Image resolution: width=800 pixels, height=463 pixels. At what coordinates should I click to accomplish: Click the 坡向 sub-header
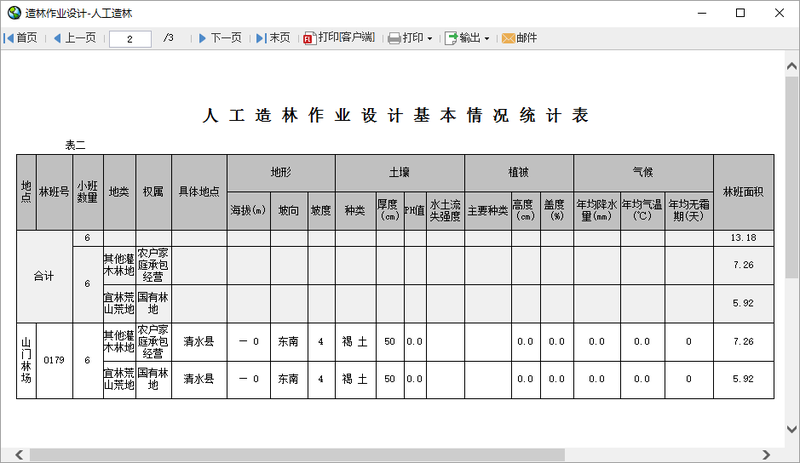coord(289,211)
